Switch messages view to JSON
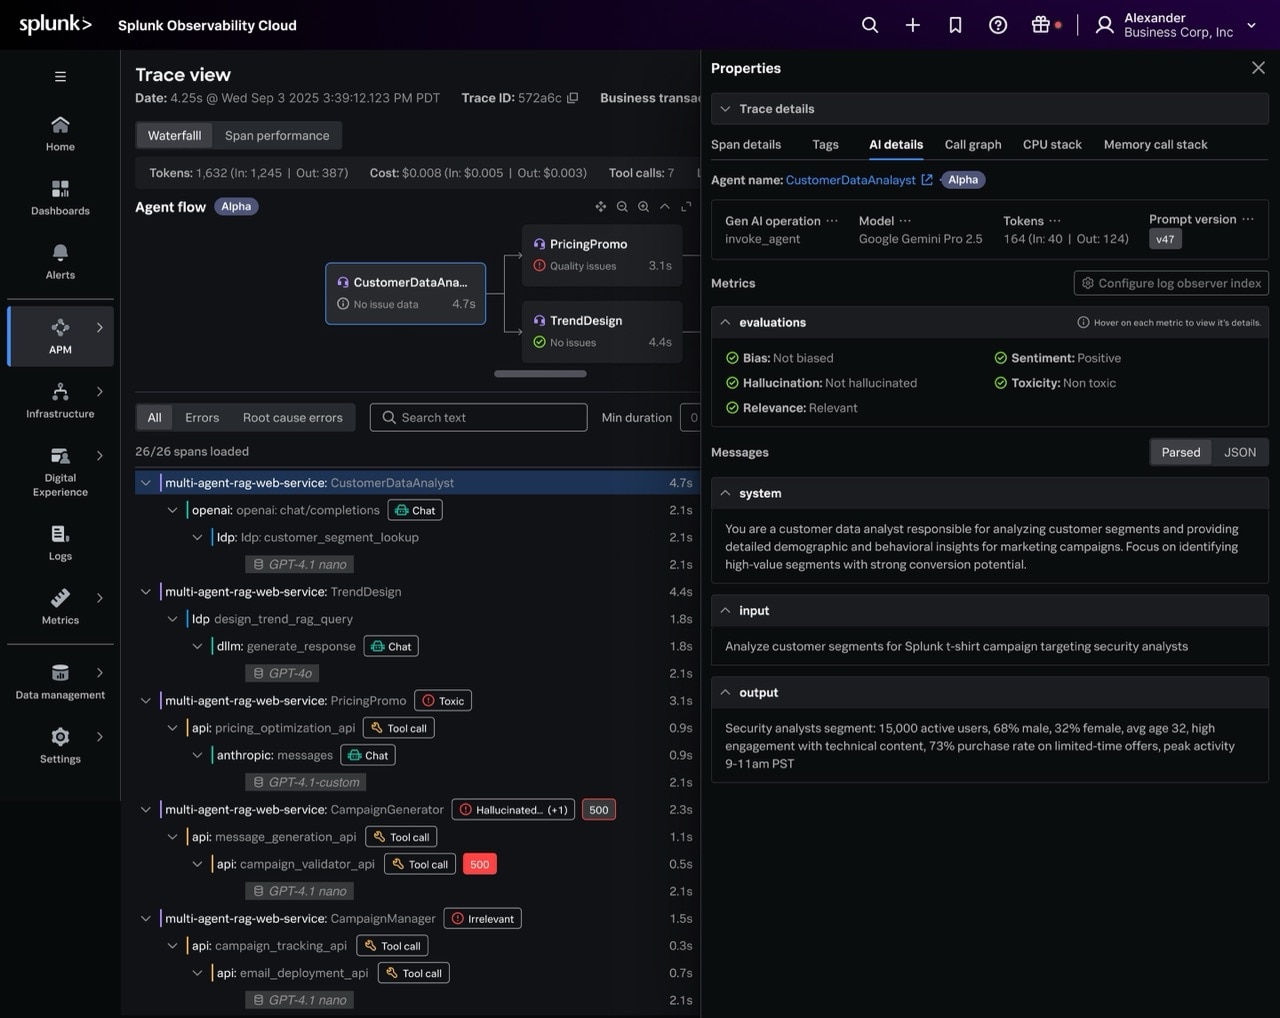The image size is (1280, 1018). 1239,452
